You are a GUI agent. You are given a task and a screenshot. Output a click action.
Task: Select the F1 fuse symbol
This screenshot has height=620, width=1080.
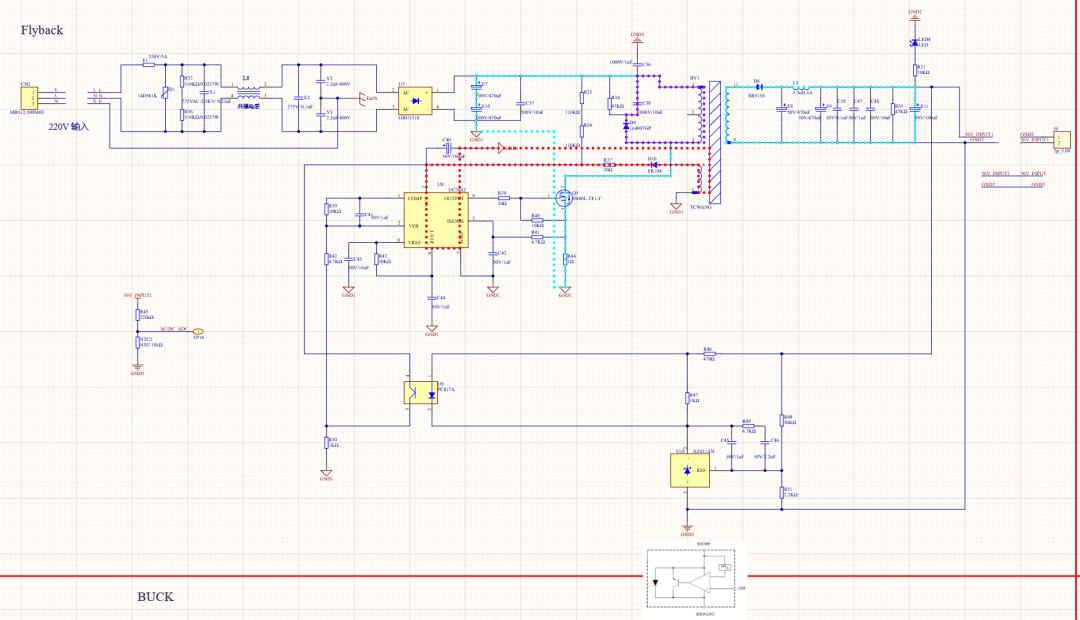148,65
